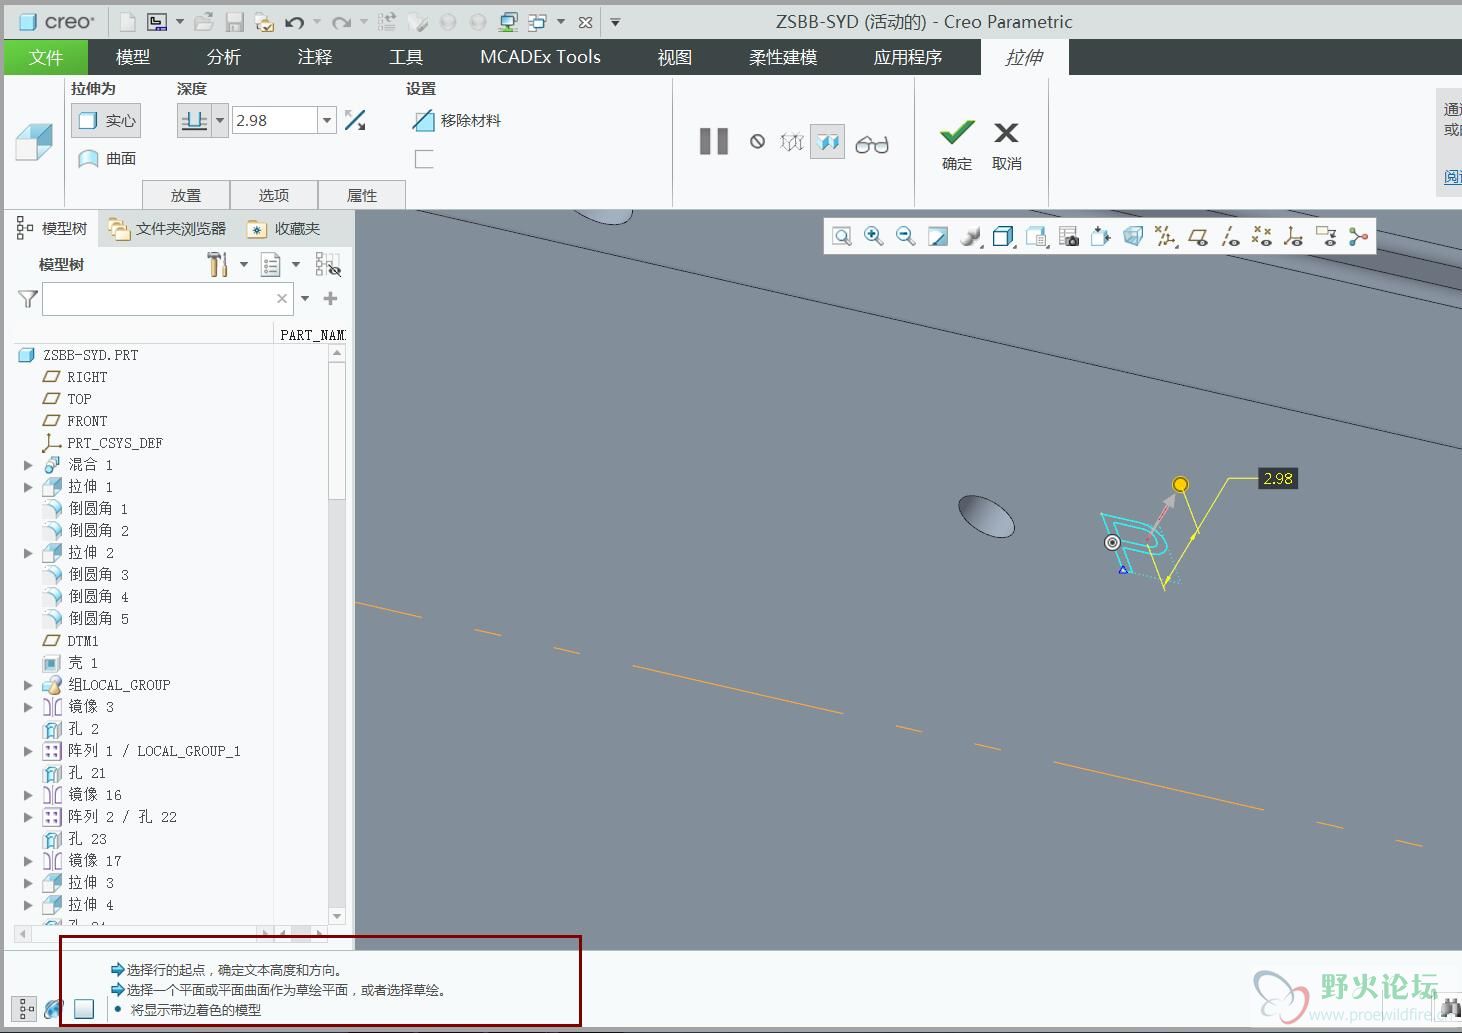
Task: Open the saved orientations cube icon
Action: point(1003,237)
